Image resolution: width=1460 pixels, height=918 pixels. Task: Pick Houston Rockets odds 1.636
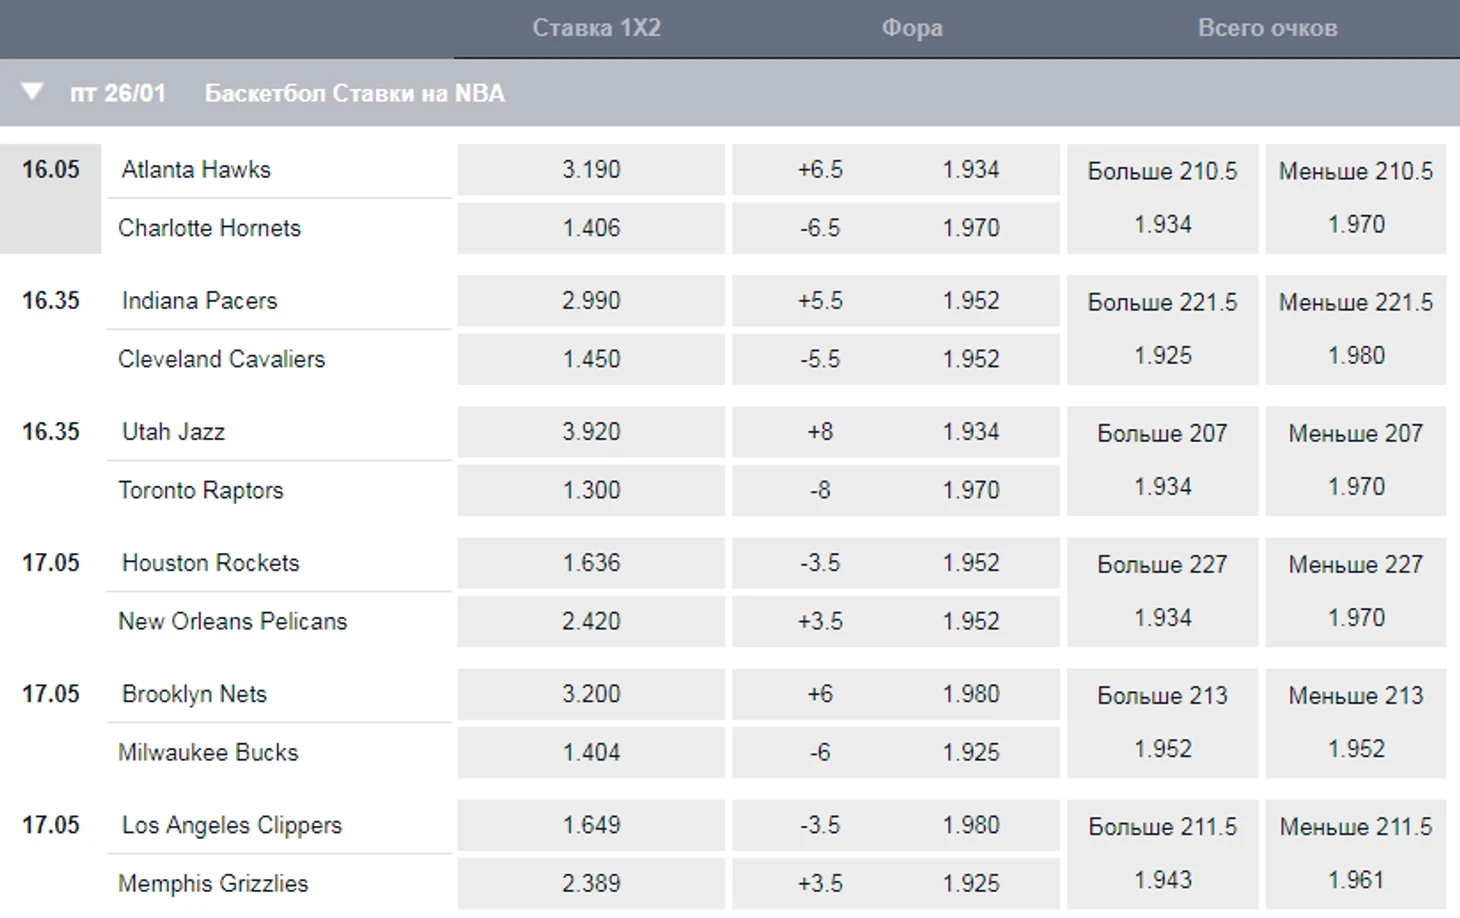[x=591, y=563]
